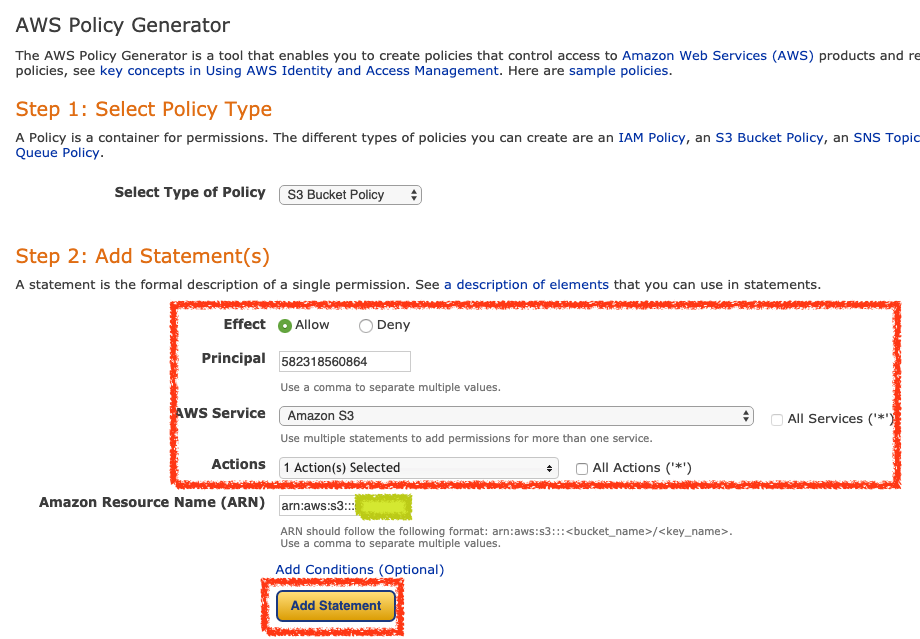Focus the Principal input field

pos(344,362)
